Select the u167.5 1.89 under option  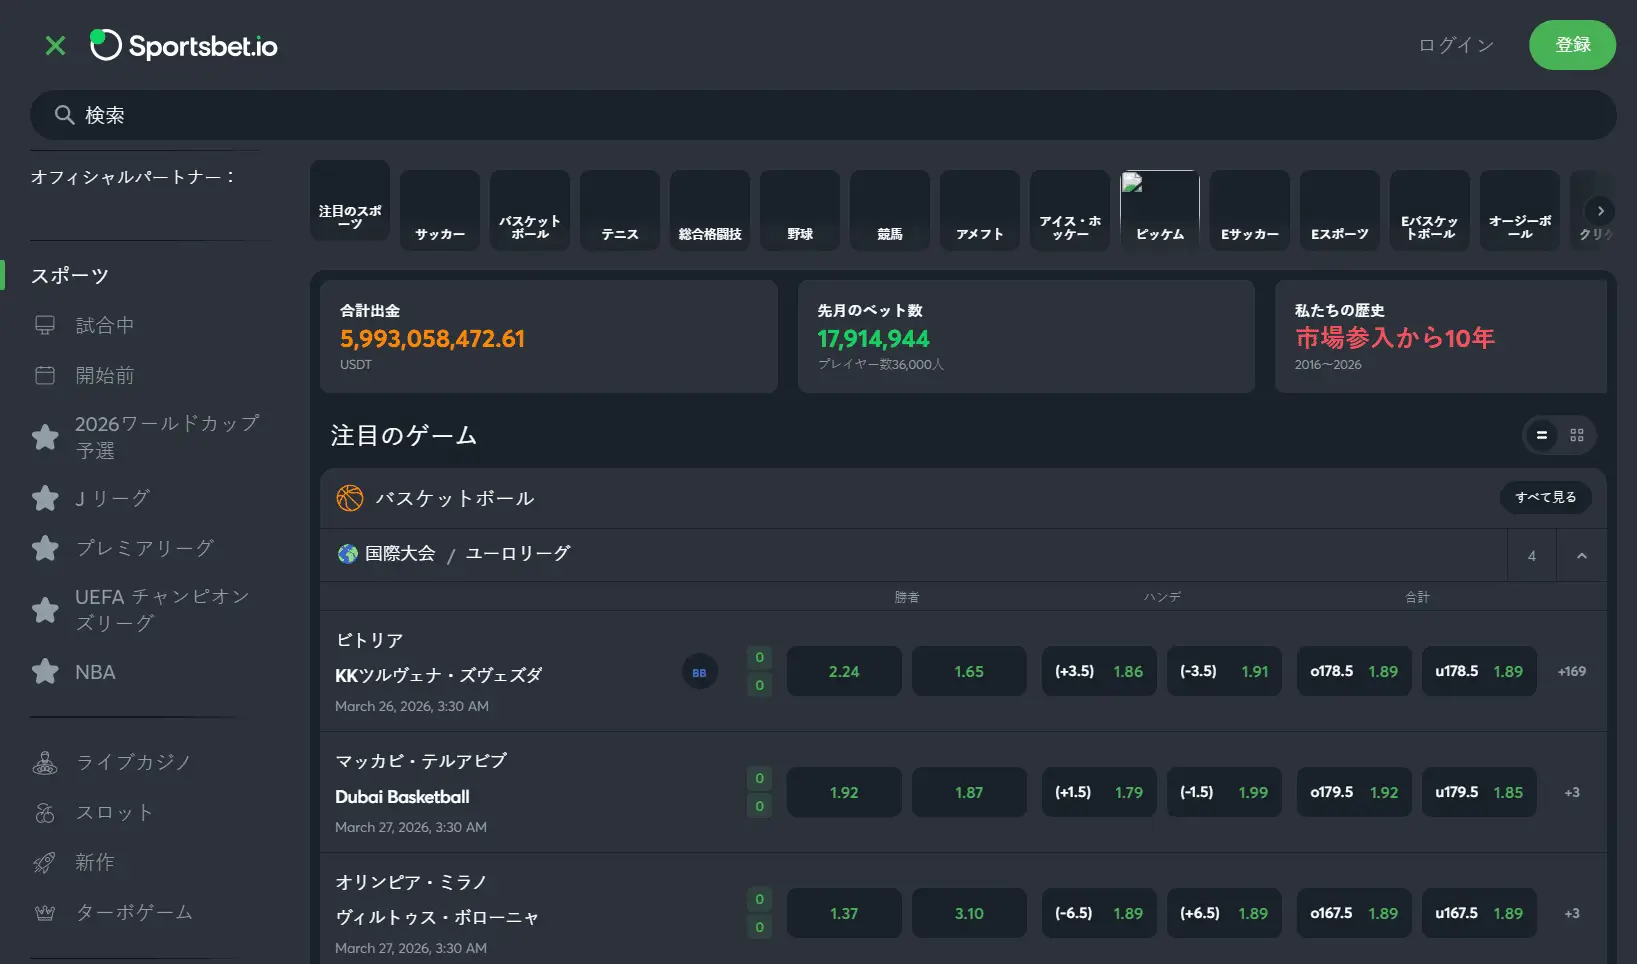pos(1479,913)
